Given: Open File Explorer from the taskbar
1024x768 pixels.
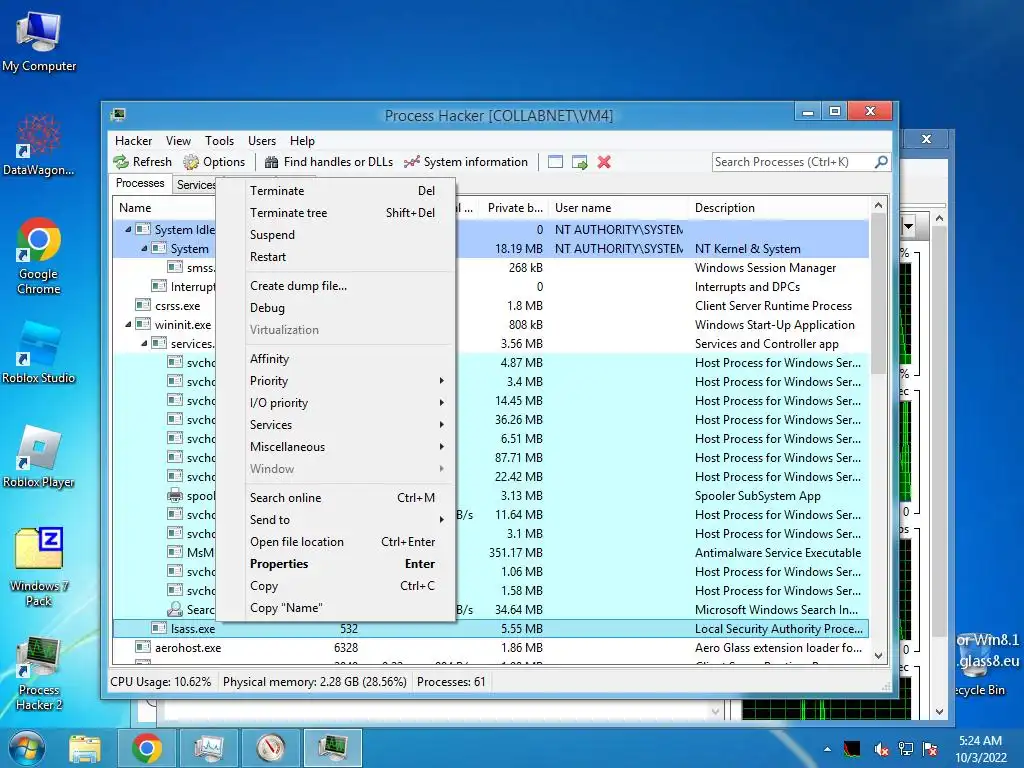Looking at the screenshot, I should point(85,748).
